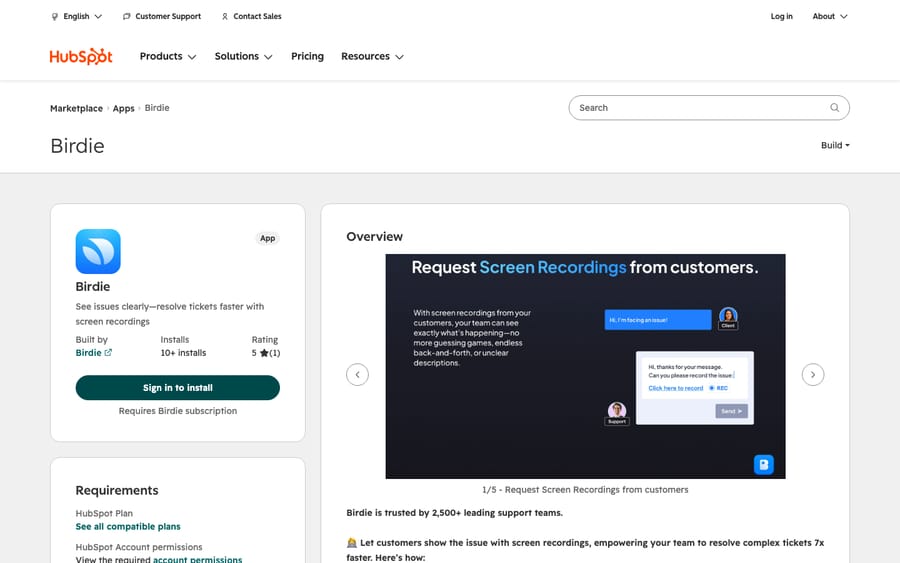Viewport: 900px width, 563px height.
Task: Click the HubSpot logo
Action: (81, 56)
